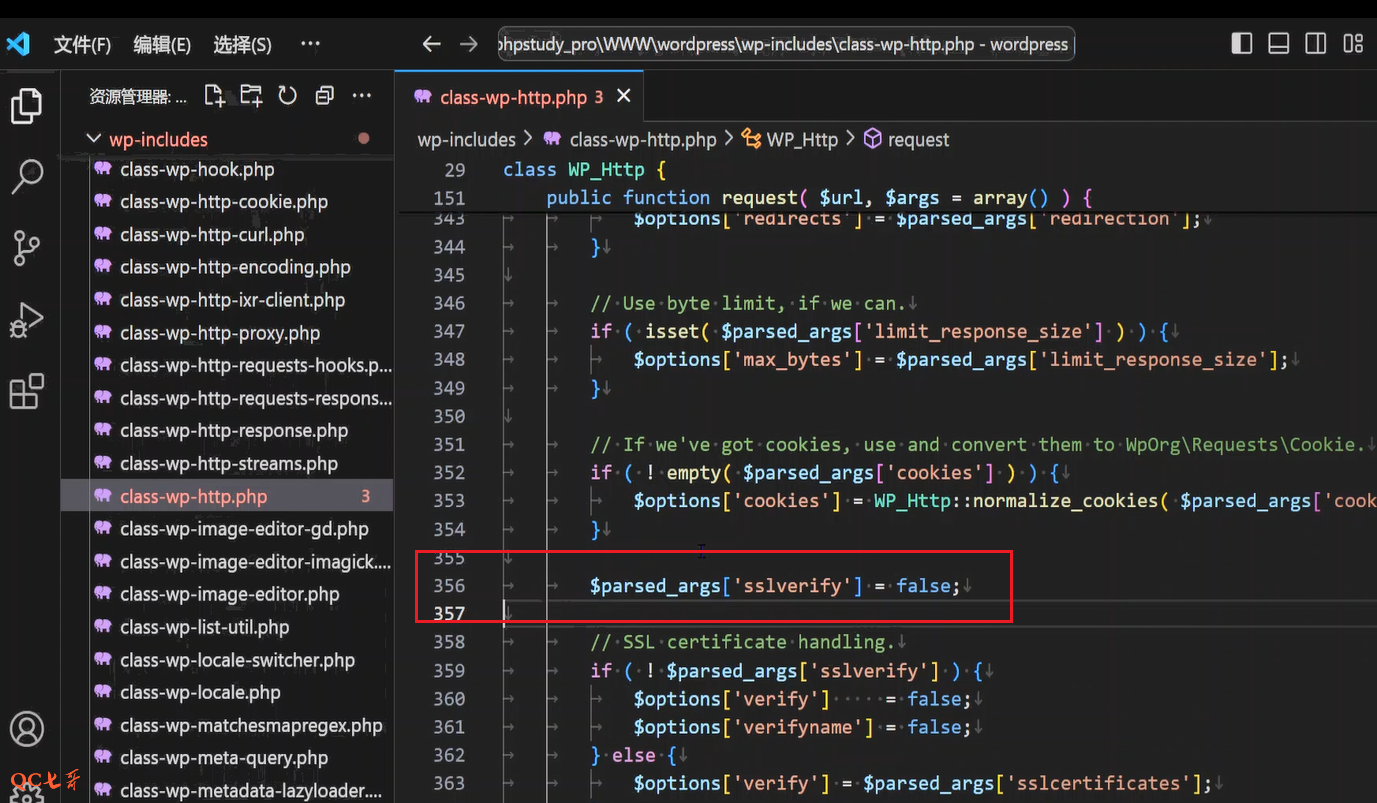
Task: Open the 选择(S) menu
Action: click(242, 45)
